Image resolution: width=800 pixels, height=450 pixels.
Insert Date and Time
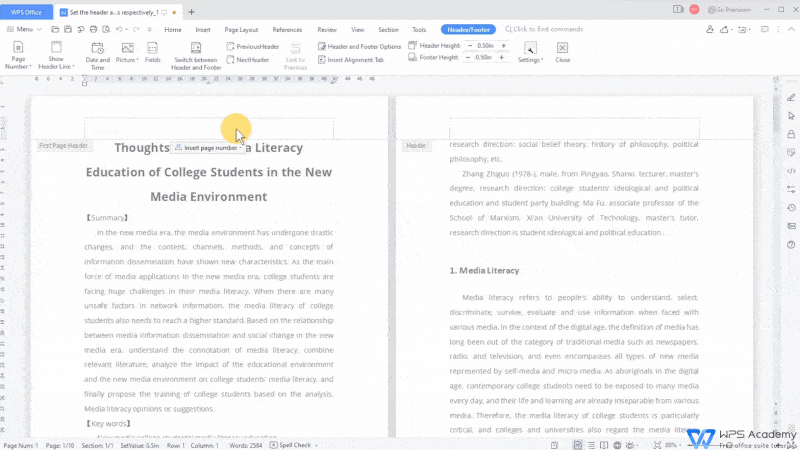point(97,55)
